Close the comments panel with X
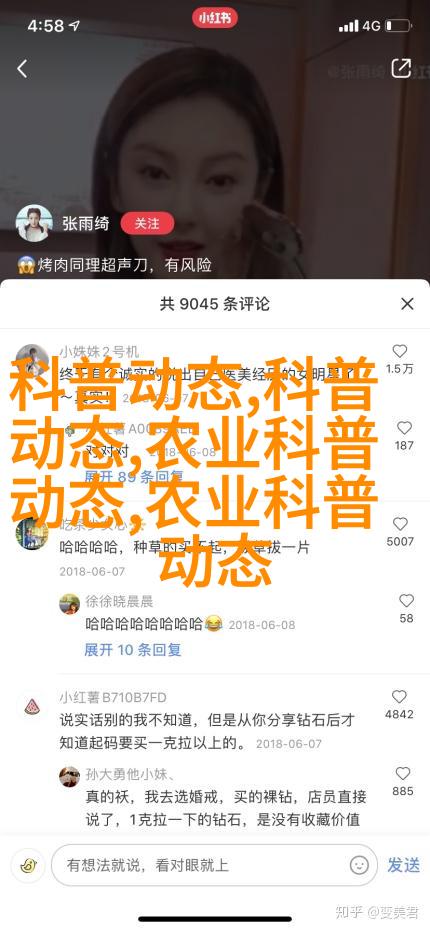Screen dimensions: 430x931 point(407,304)
